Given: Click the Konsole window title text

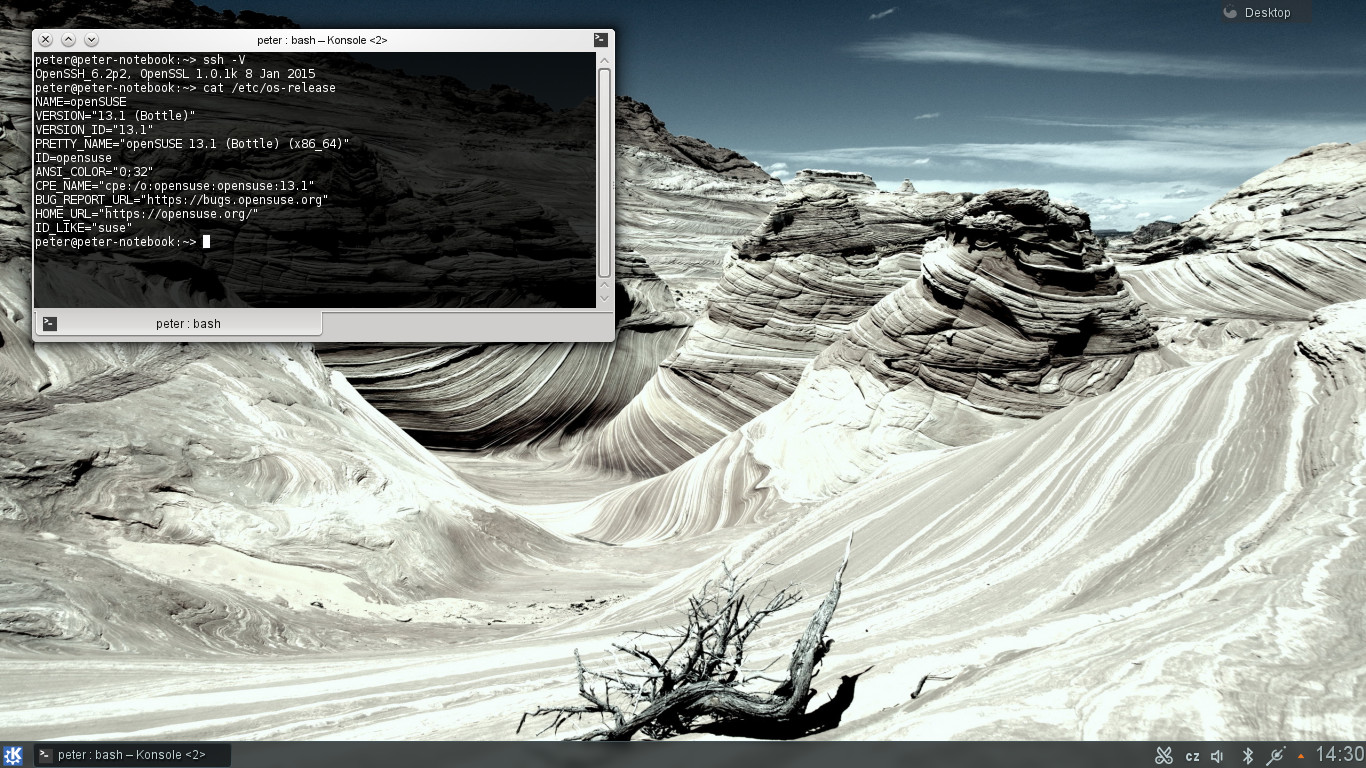Looking at the screenshot, I should (x=322, y=40).
